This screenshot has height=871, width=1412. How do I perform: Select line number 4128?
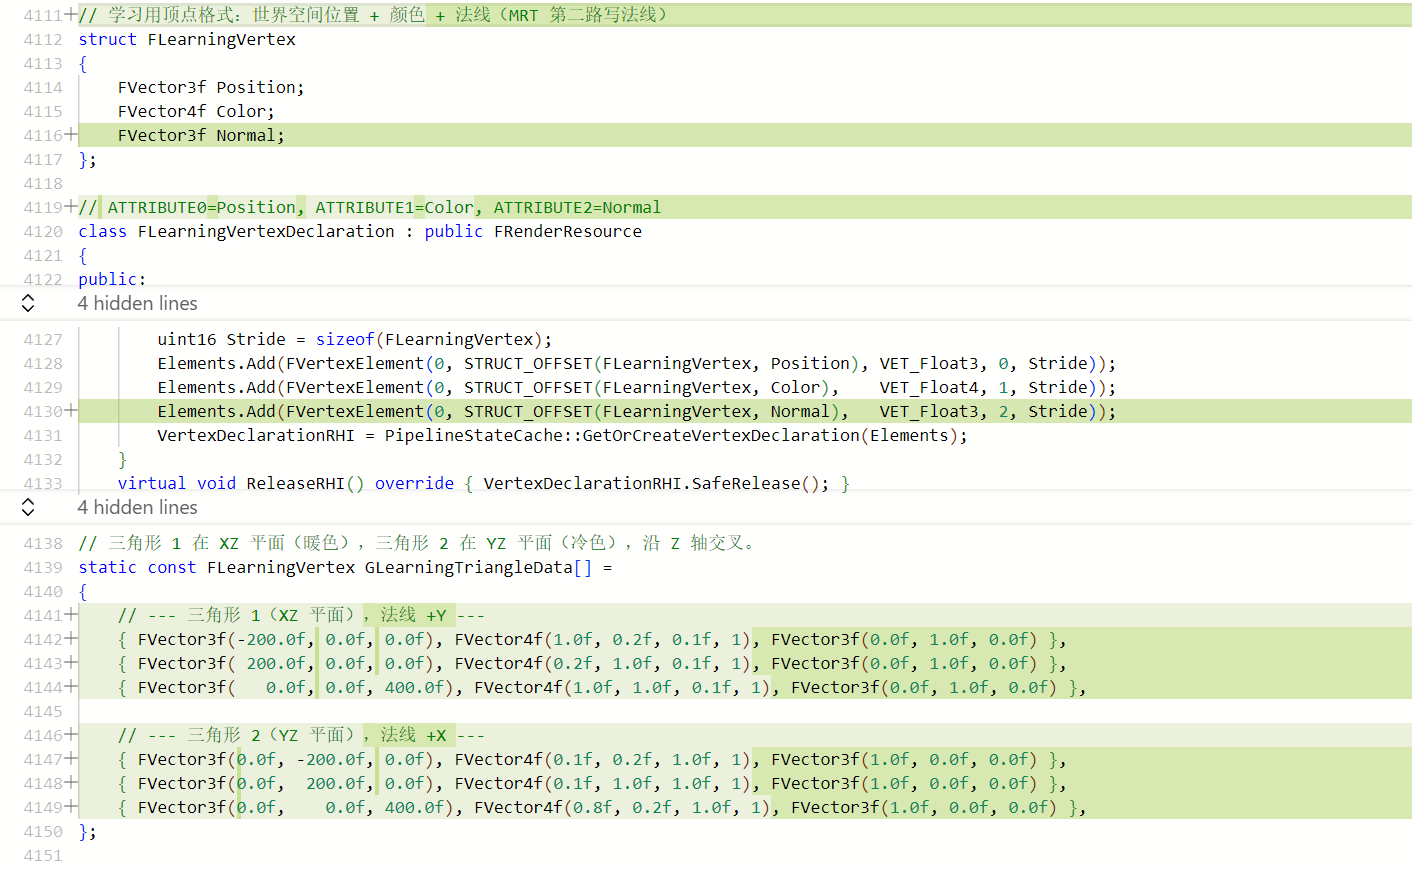point(43,363)
